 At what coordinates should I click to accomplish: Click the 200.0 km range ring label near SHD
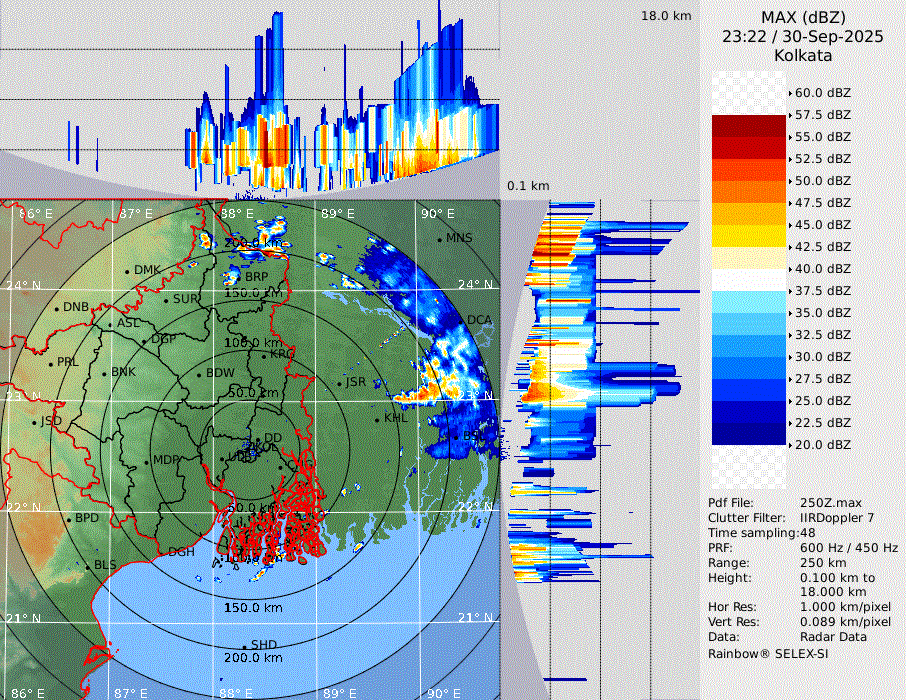tap(252, 658)
